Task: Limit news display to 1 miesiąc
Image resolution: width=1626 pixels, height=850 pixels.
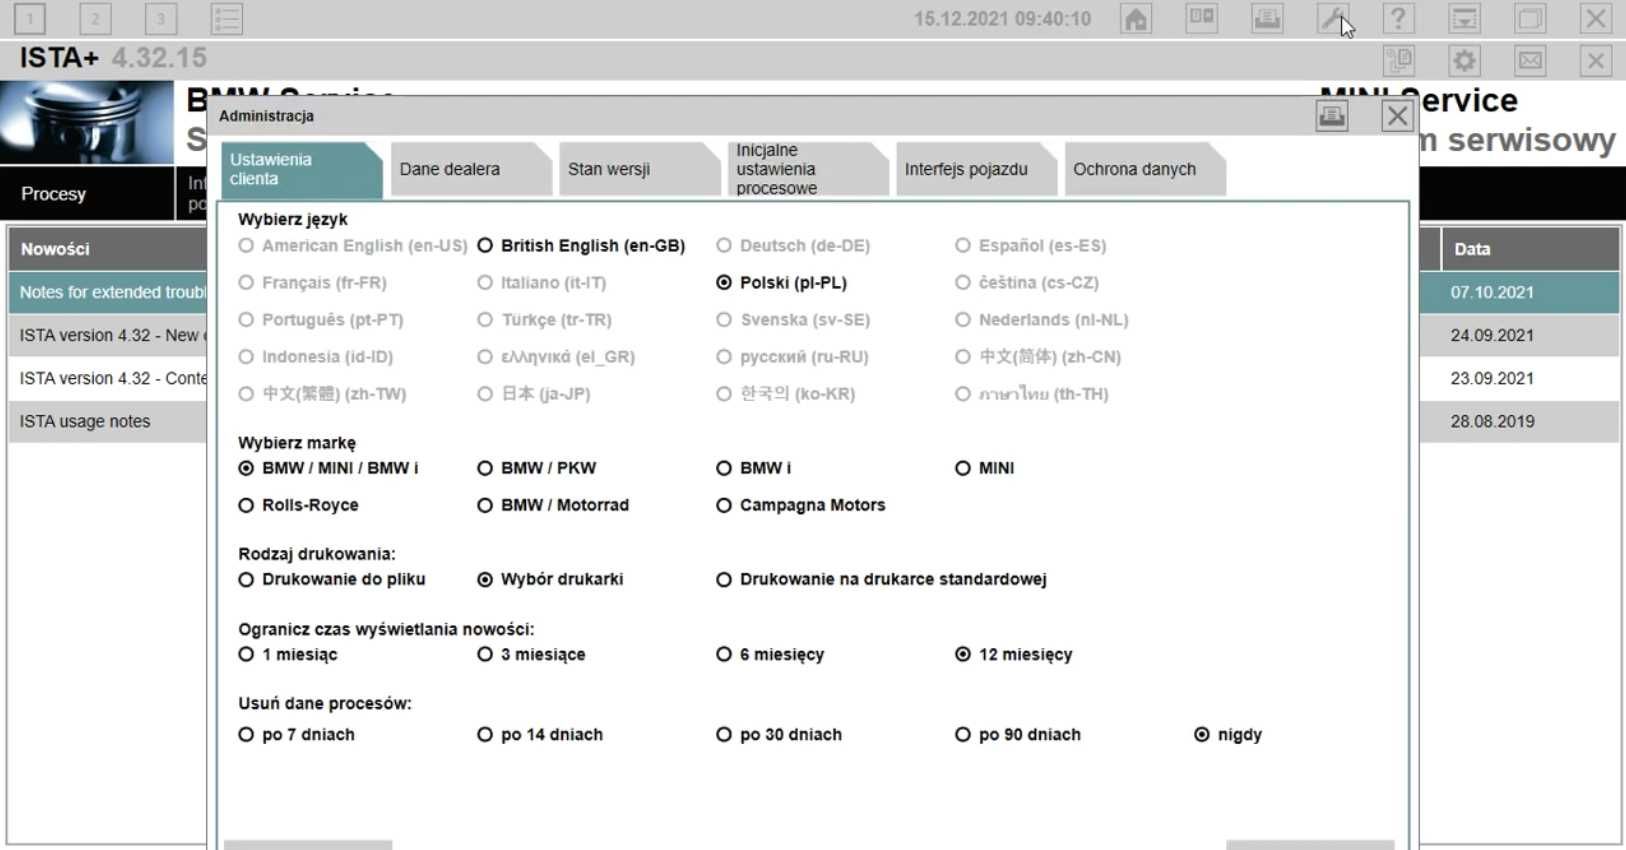Action: point(288,655)
